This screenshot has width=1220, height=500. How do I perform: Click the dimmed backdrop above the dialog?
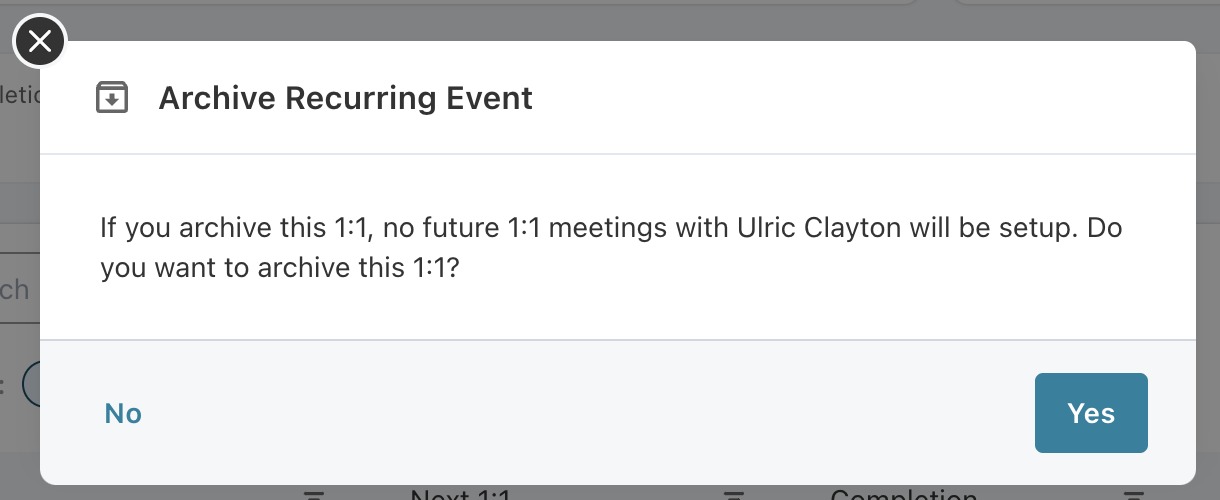[600, 20]
